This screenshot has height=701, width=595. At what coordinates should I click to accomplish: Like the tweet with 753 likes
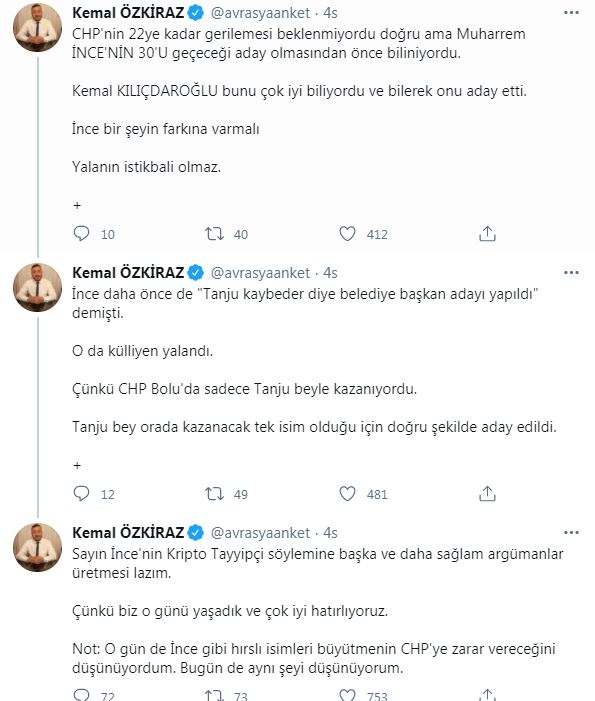(347, 695)
